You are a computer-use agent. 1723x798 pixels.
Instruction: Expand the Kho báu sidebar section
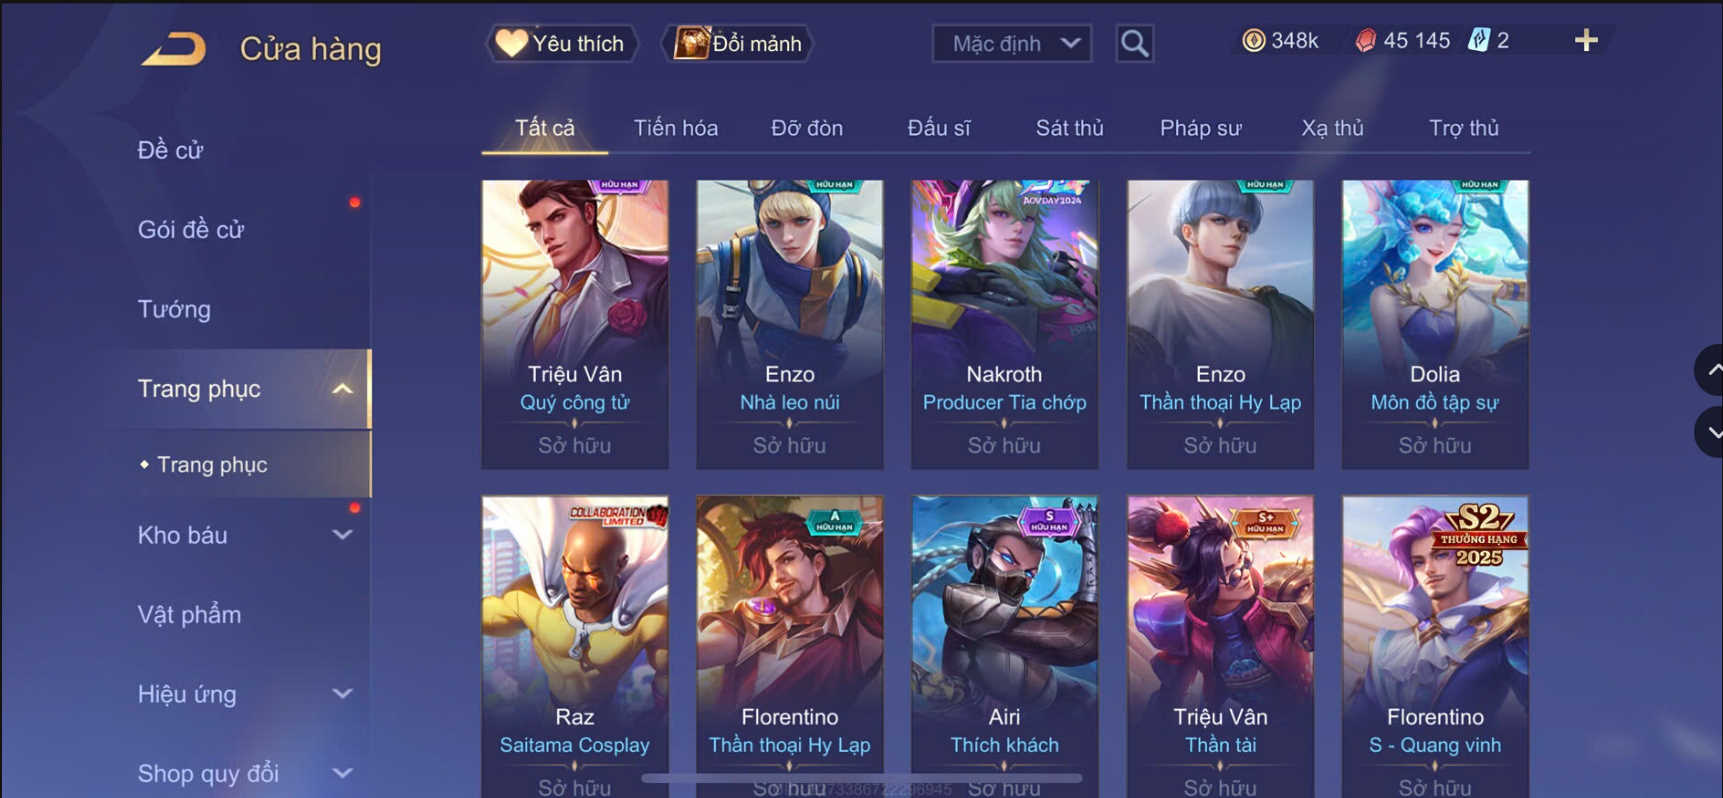pyautogui.click(x=342, y=535)
